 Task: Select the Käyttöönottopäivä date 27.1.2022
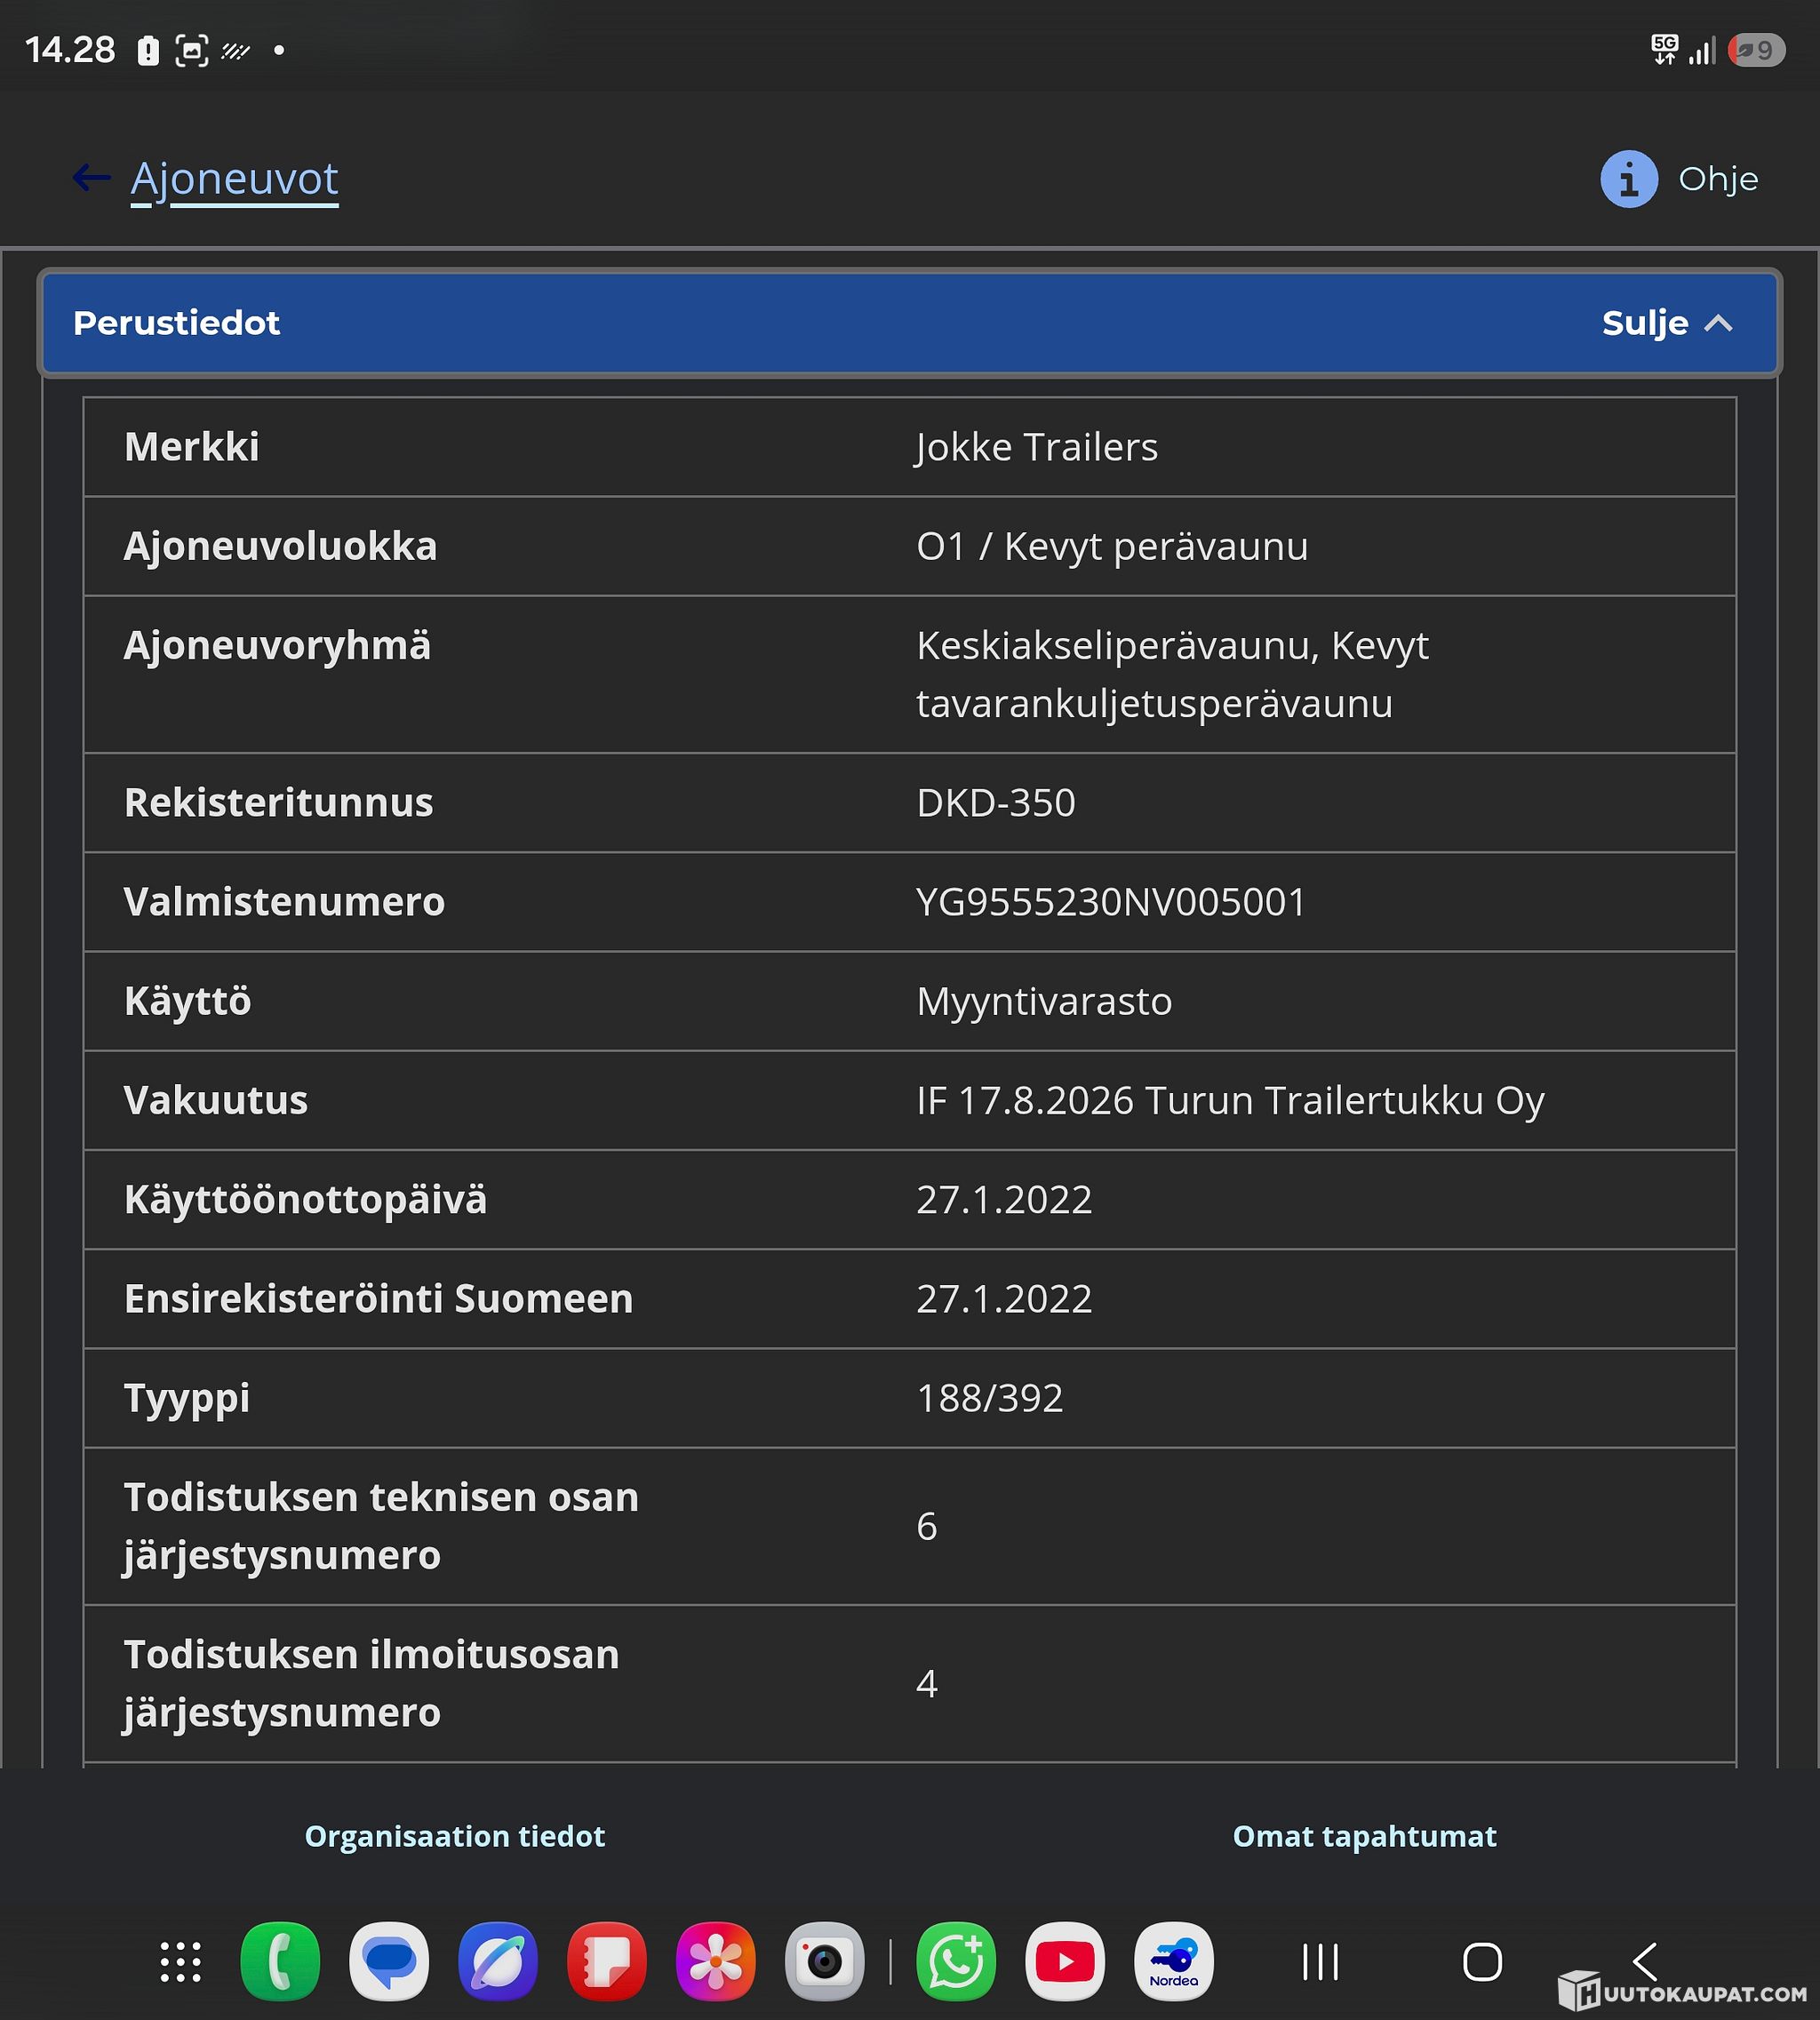(1004, 1199)
